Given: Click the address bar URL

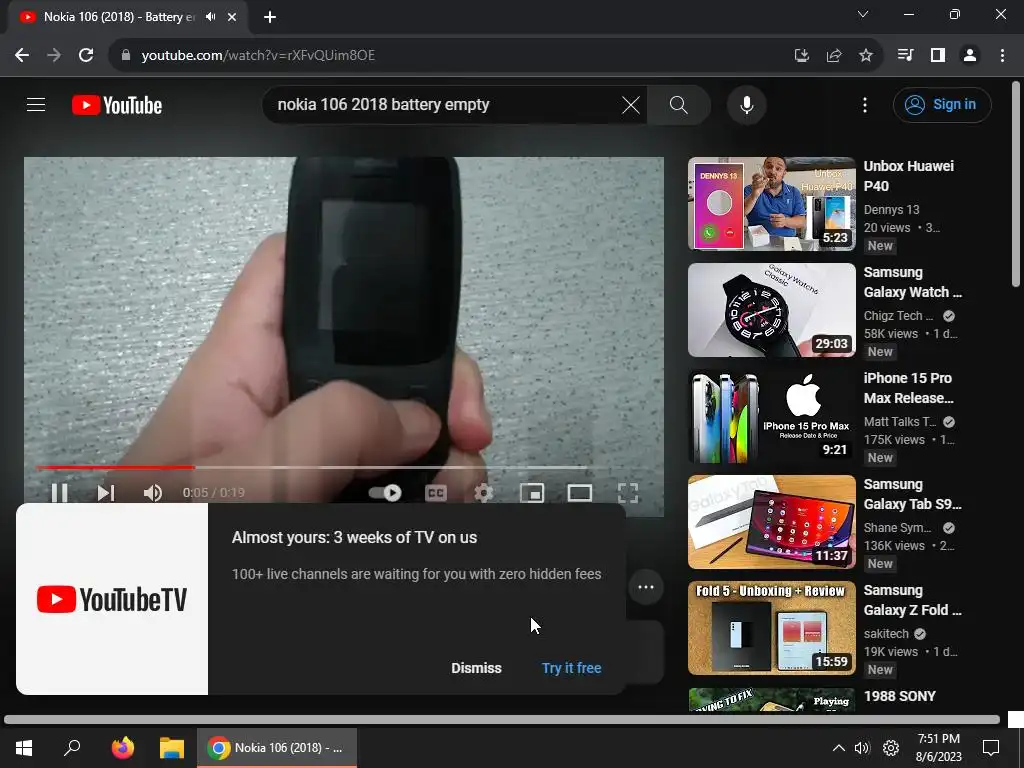Looking at the screenshot, I should click(x=259, y=56).
